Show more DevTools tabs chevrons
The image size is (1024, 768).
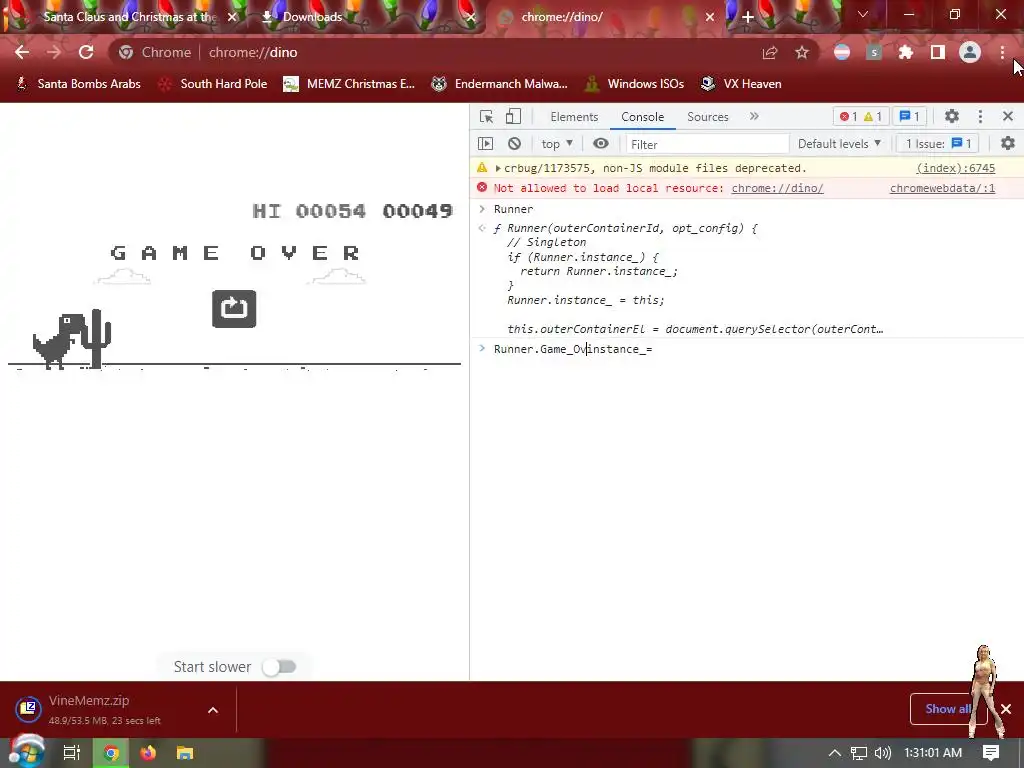click(754, 116)
